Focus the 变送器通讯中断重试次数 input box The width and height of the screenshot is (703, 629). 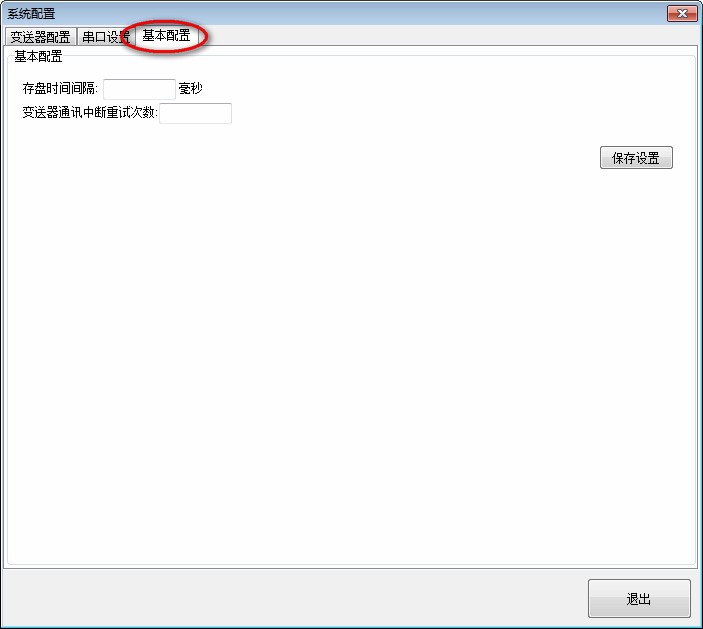pos(195,113)
